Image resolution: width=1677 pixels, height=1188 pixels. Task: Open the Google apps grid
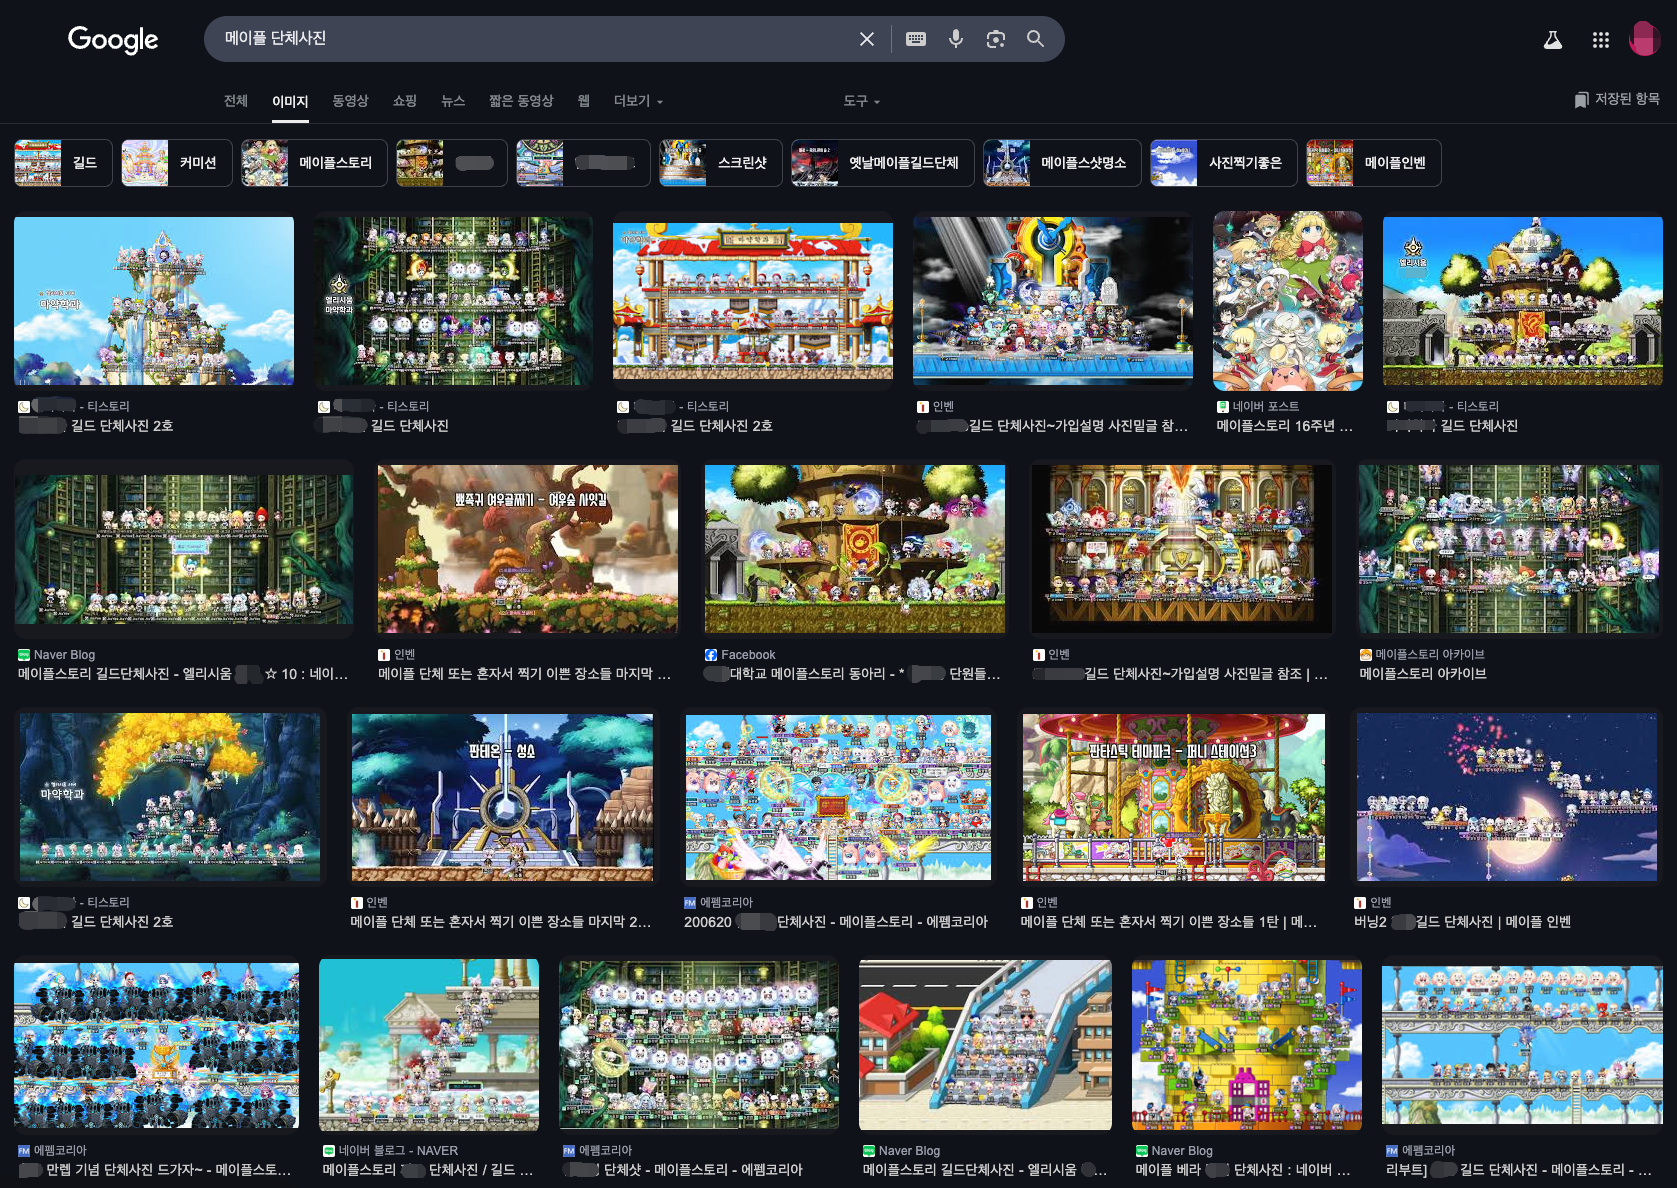tap(1601, 40)
